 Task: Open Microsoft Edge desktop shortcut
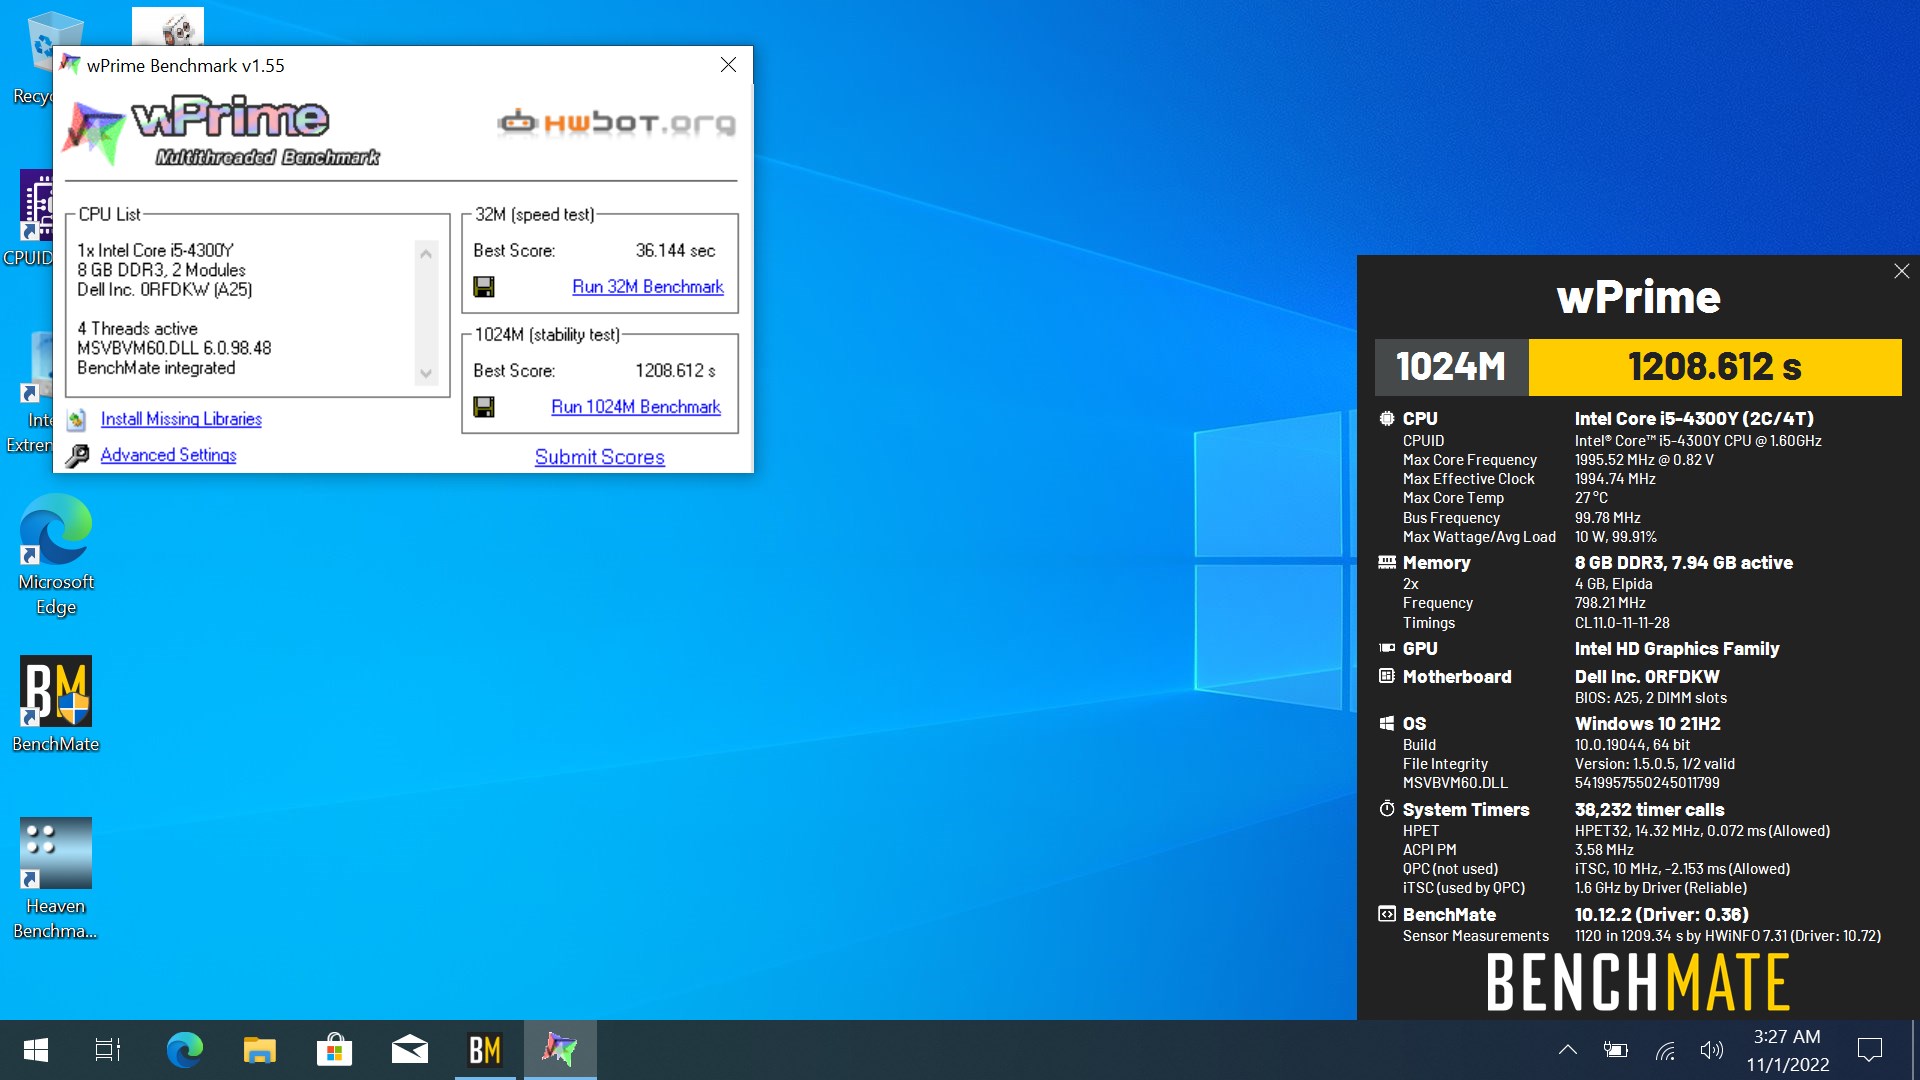point(56,556)
